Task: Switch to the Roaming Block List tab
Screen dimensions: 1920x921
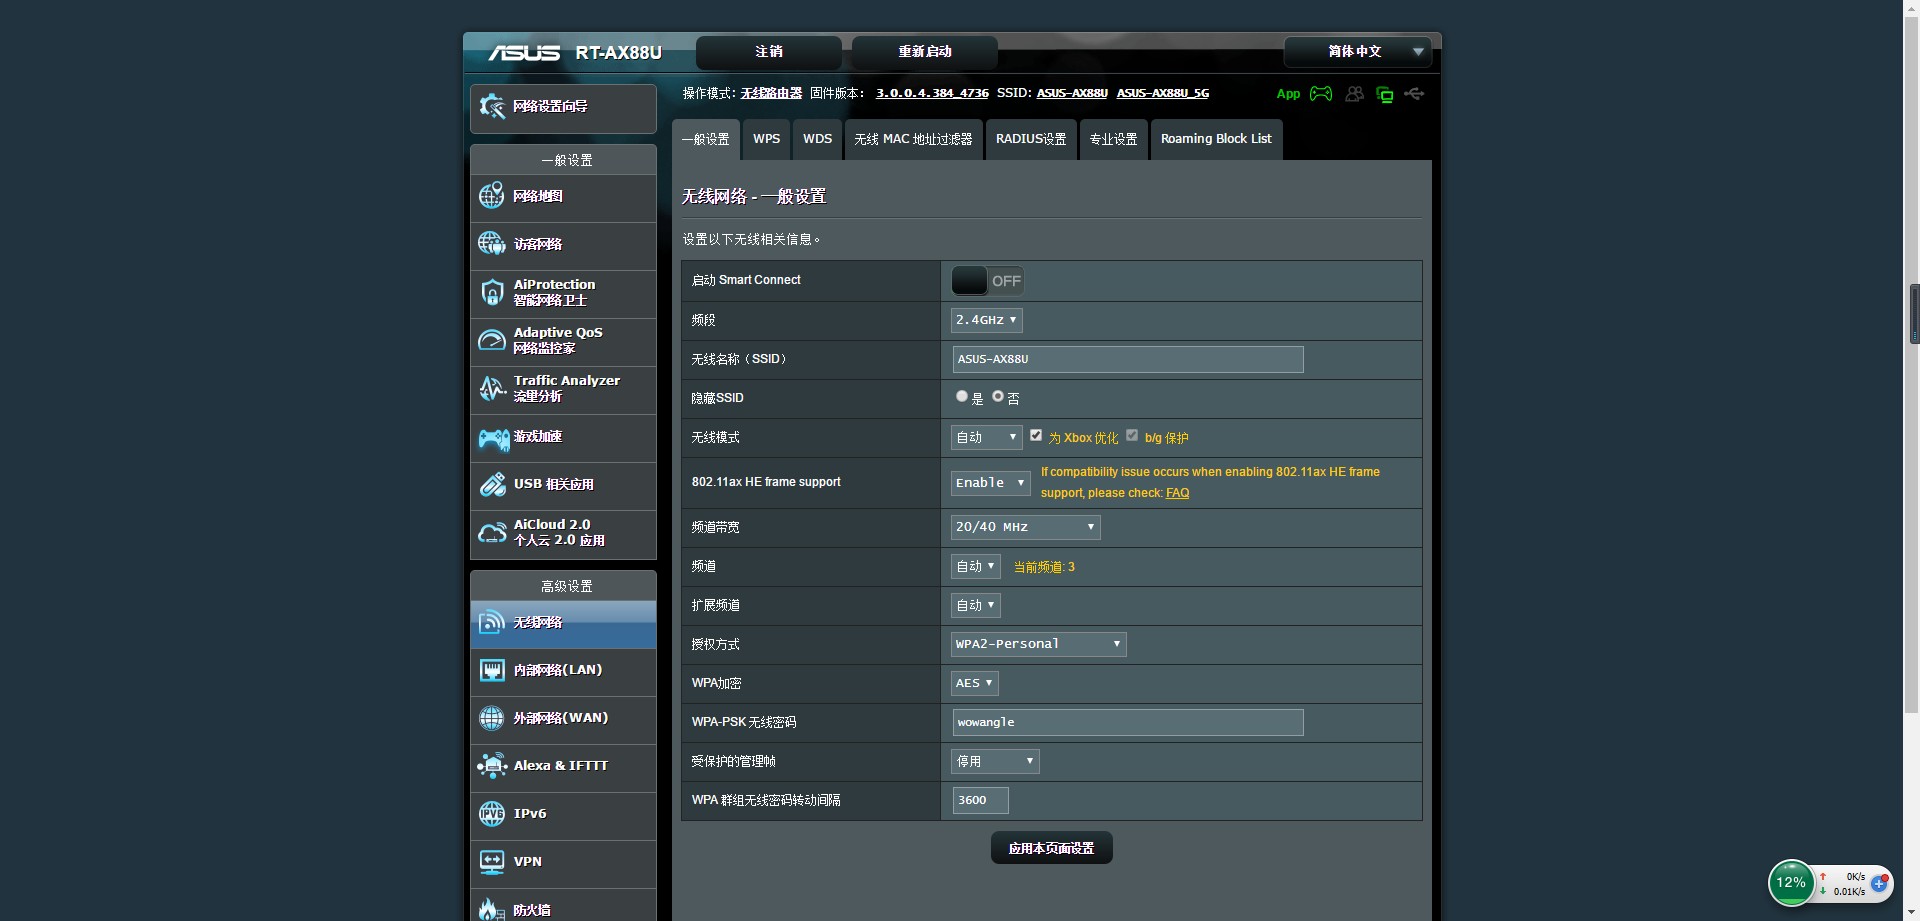Action: pyautogui.click(x=1215, y=139)
